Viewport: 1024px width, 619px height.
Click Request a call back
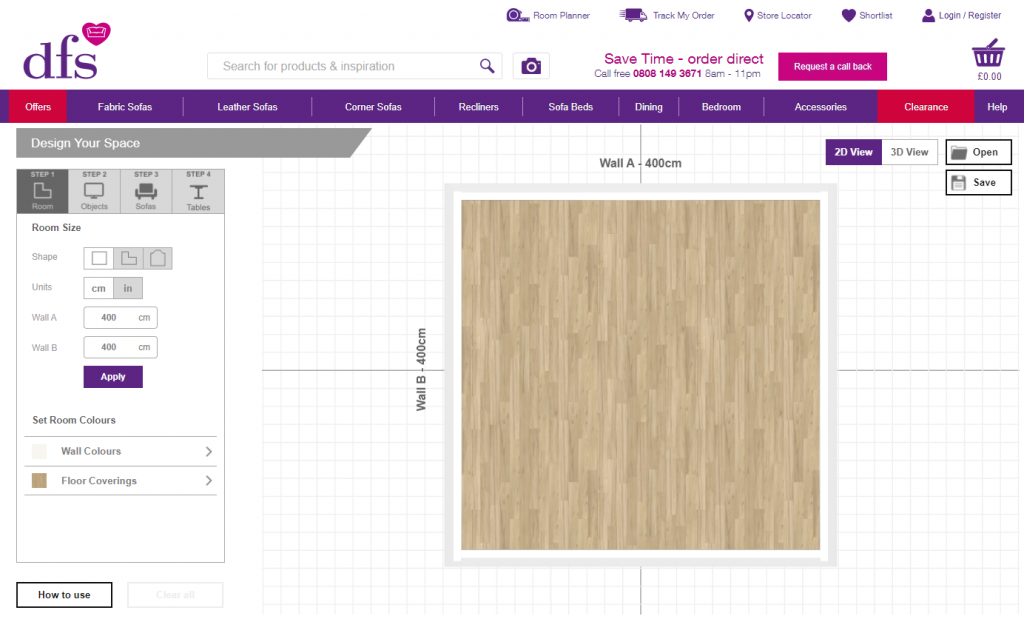click(832, 66)
